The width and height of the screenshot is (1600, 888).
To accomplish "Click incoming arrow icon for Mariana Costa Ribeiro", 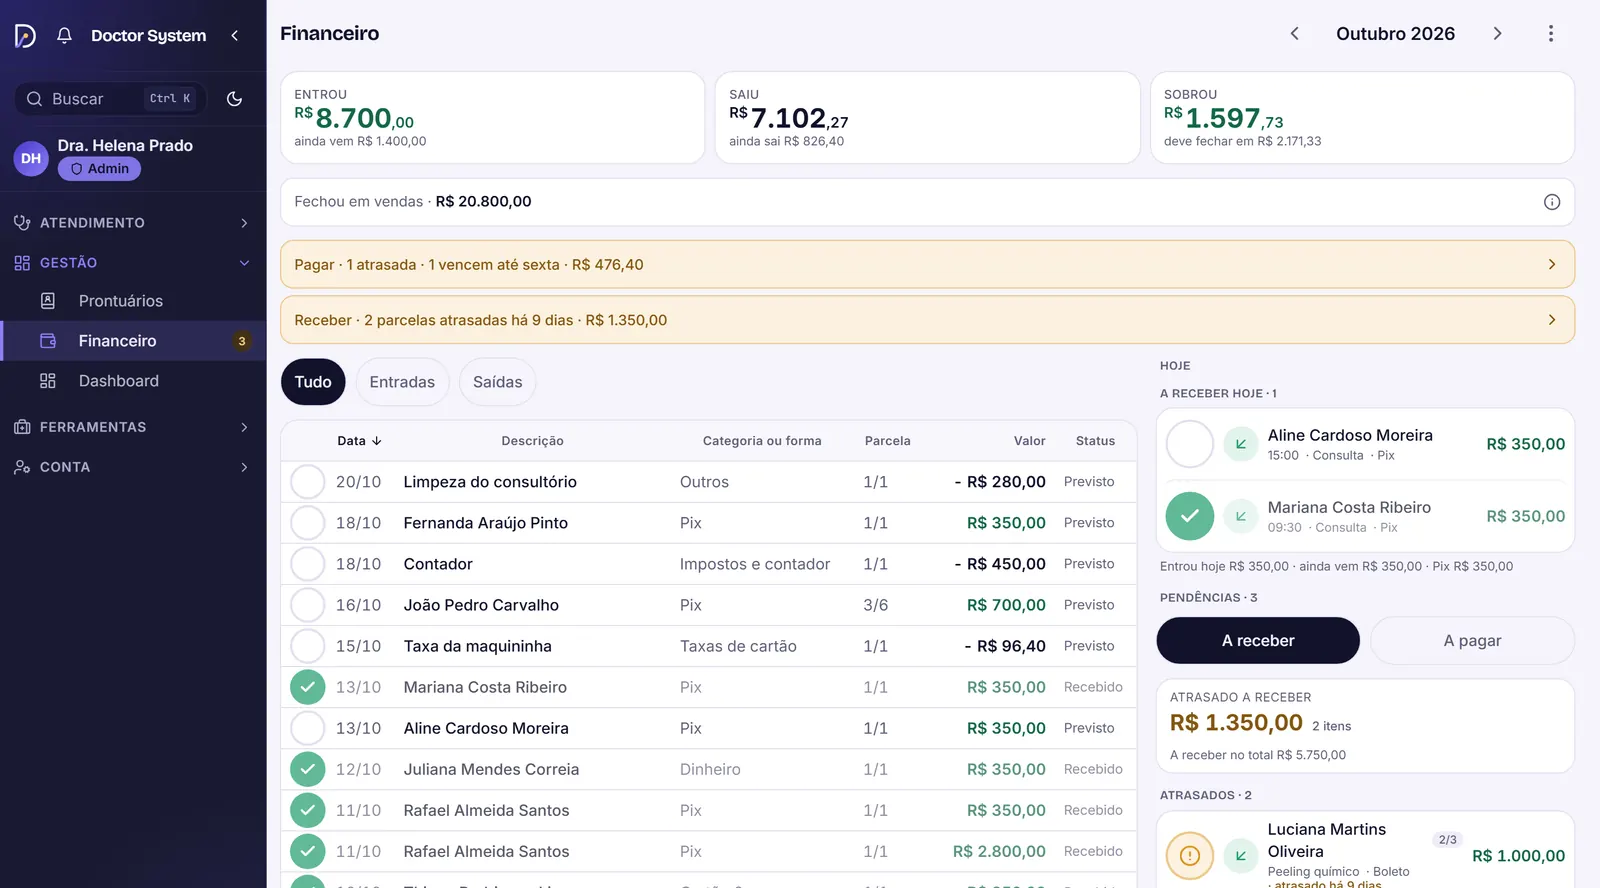I will click(x=1241, y=516).
